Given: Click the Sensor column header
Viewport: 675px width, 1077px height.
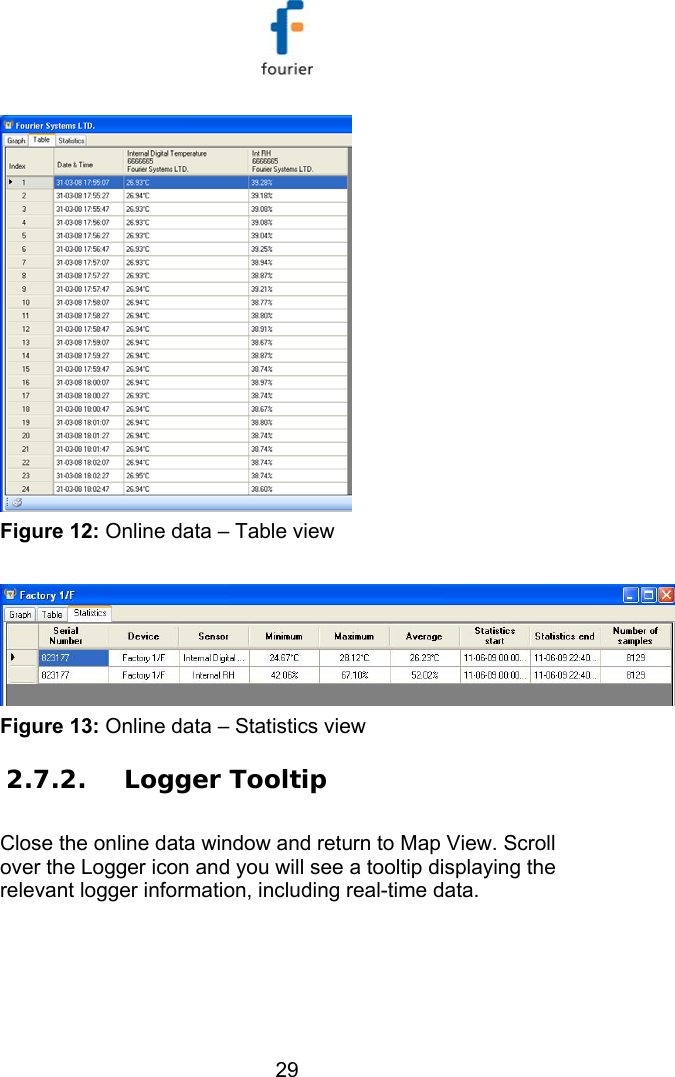Looking at the screenshot, I should point(214,636).
